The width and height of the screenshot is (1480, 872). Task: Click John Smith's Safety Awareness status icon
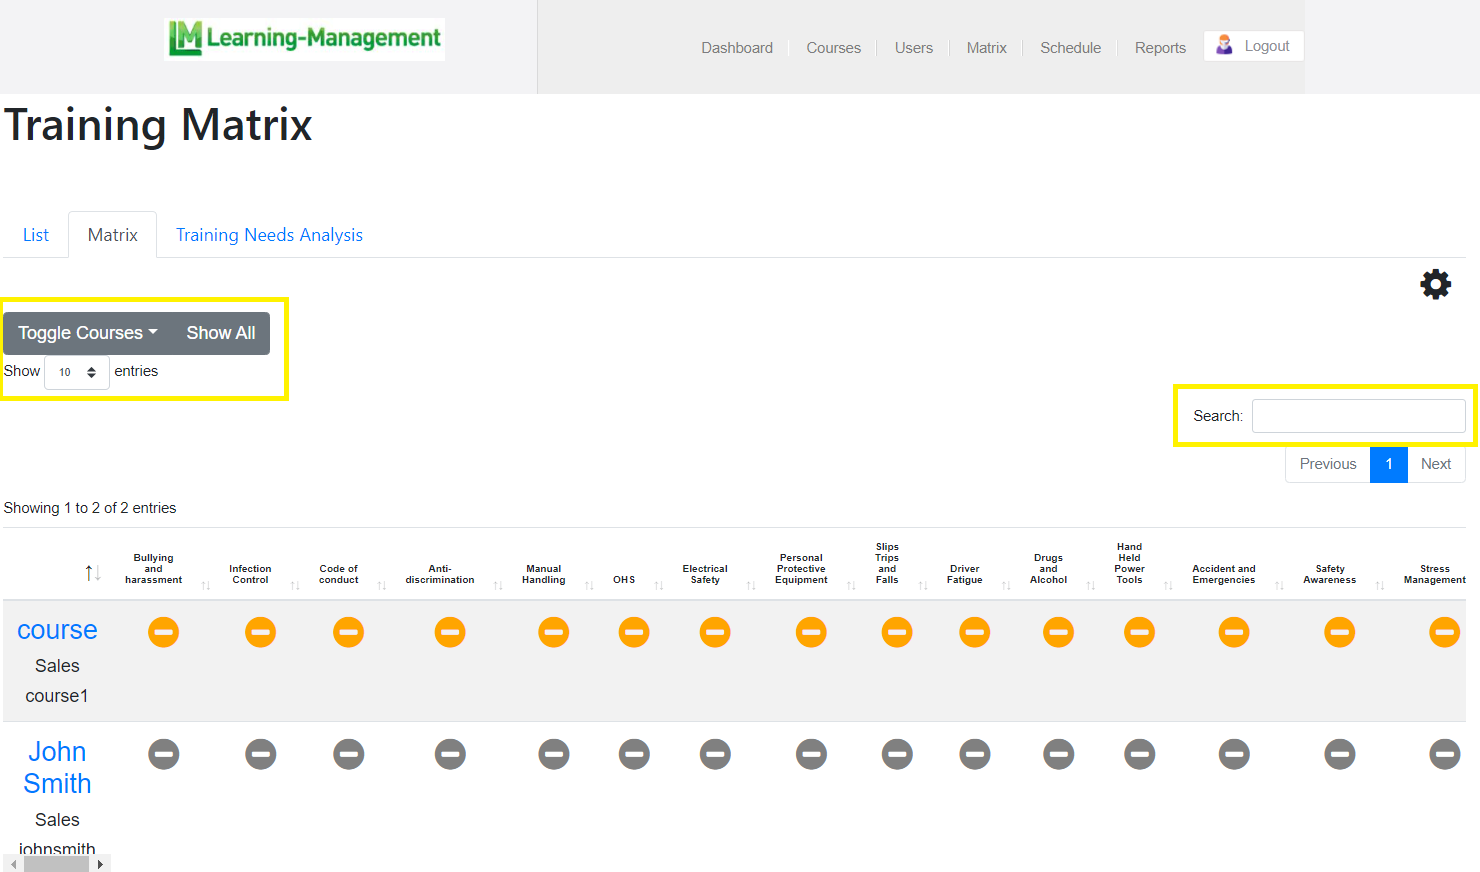1339,754
